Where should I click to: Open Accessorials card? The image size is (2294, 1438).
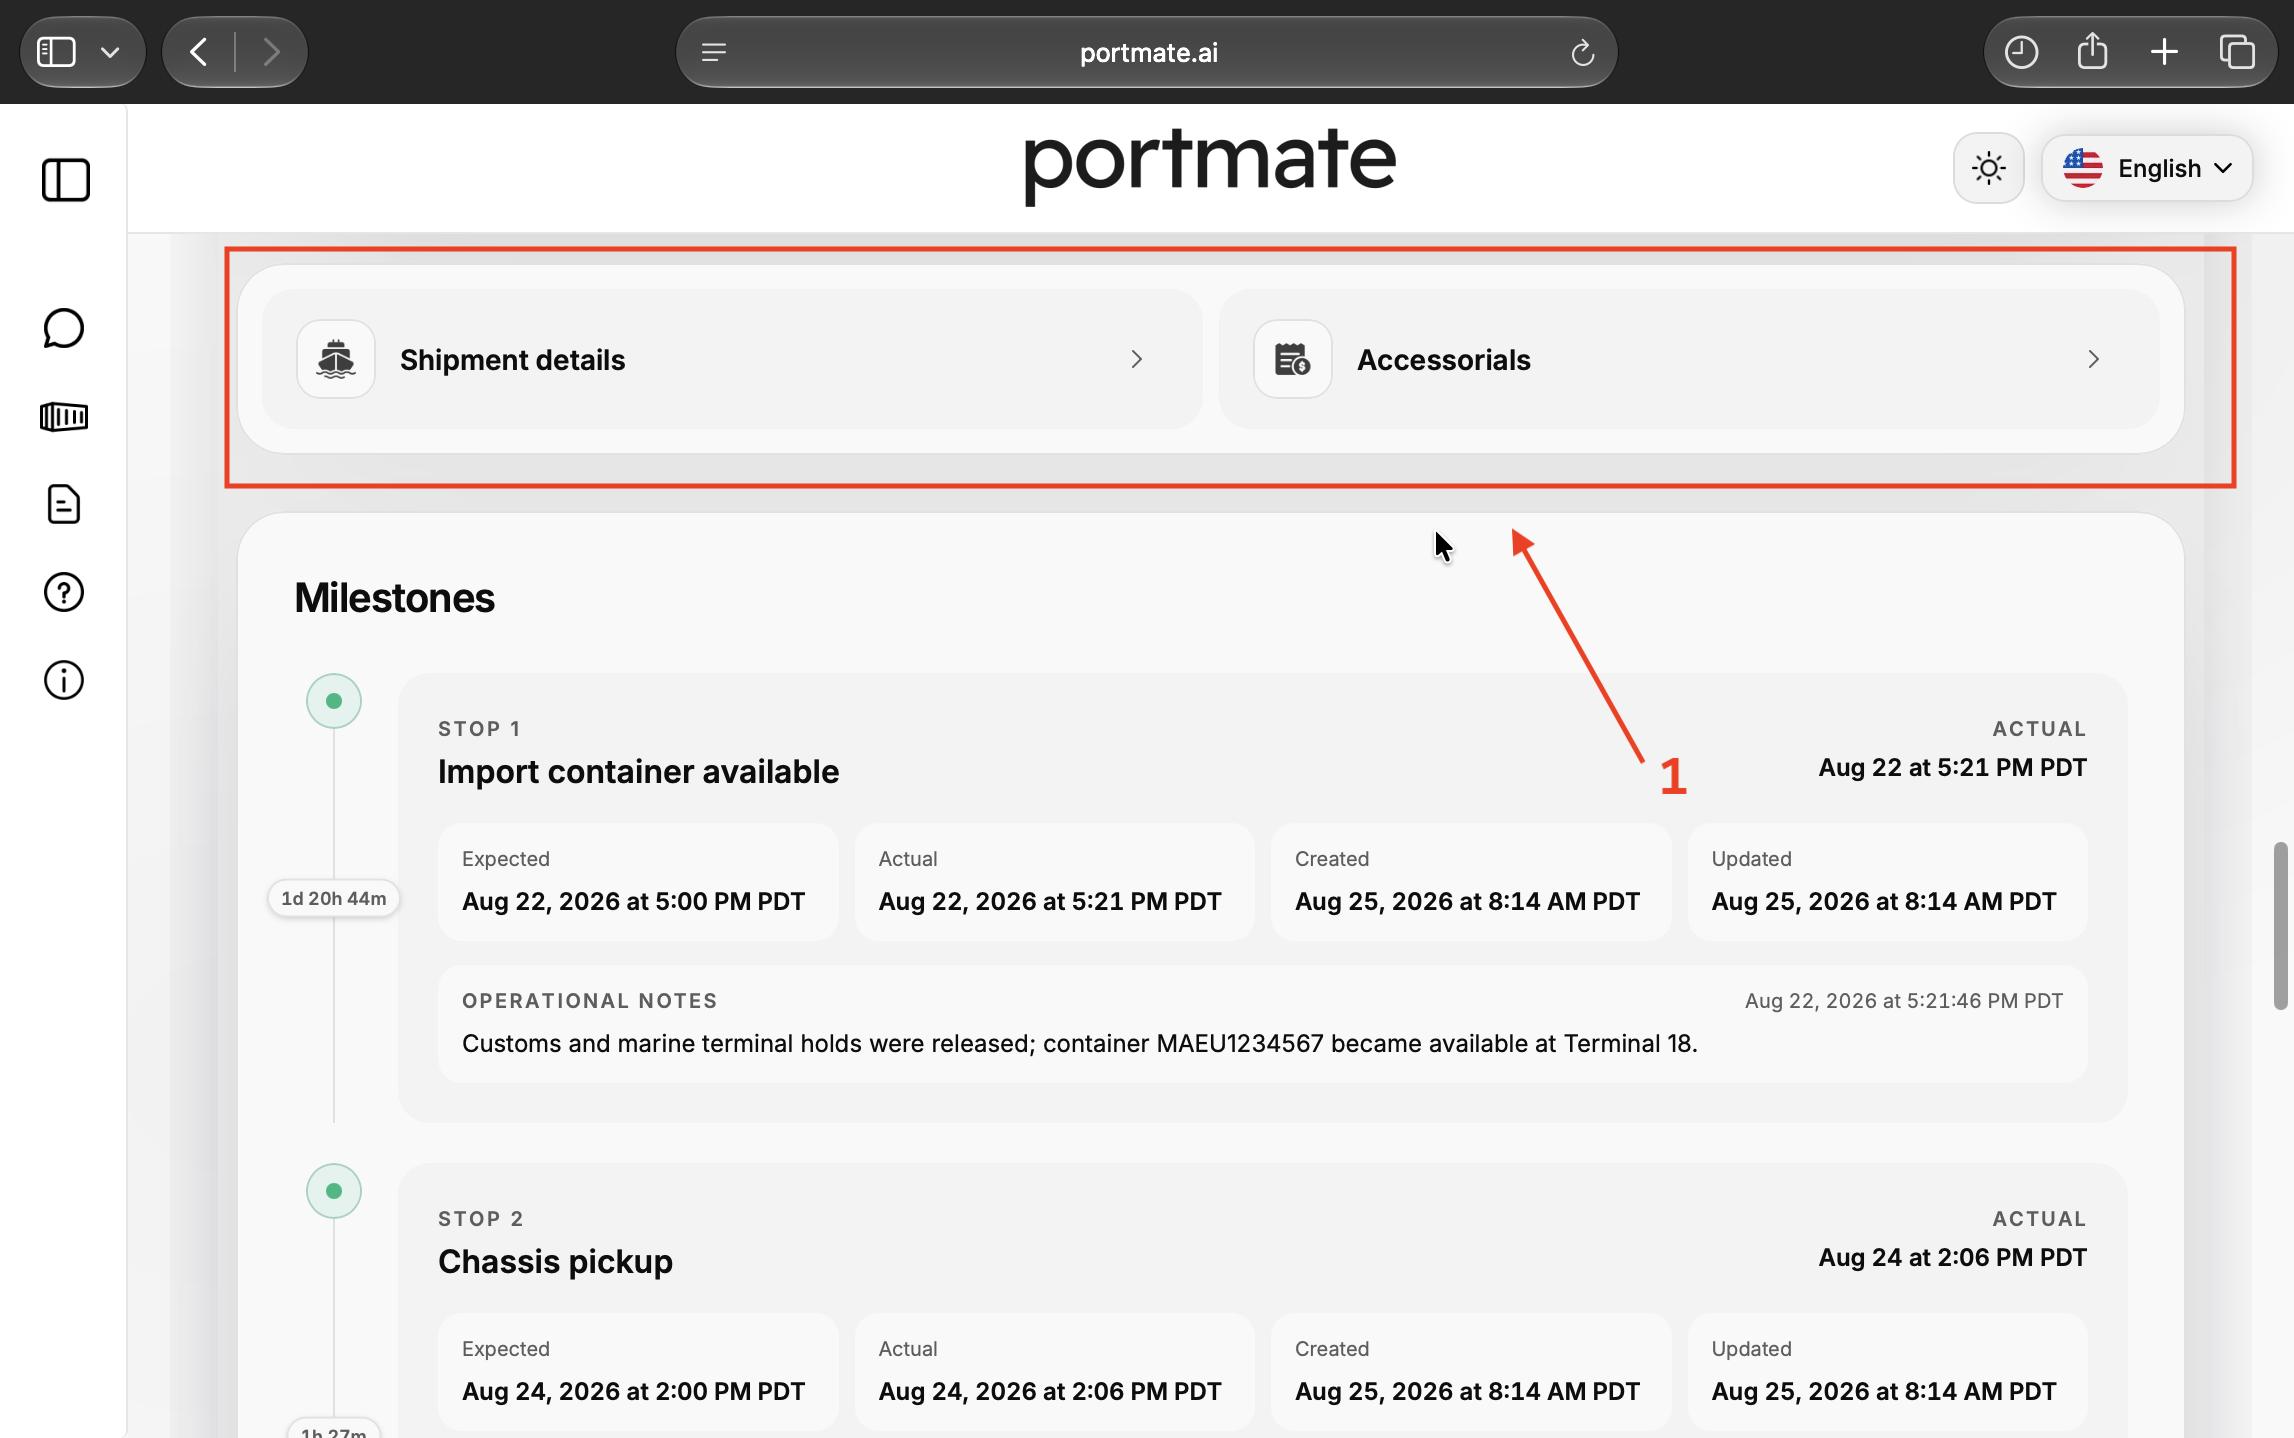[1689, 359]
